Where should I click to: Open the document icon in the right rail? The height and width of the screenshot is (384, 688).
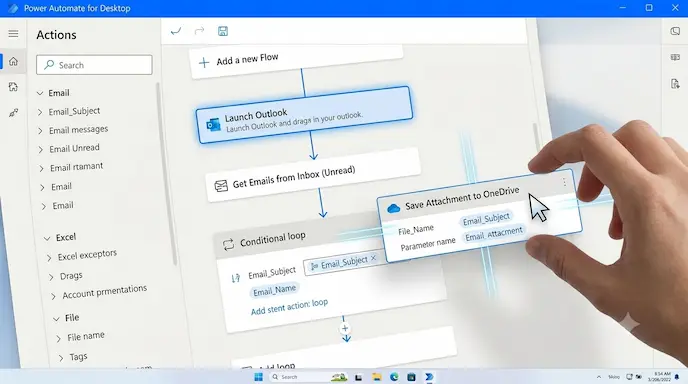tap(675, 83)
